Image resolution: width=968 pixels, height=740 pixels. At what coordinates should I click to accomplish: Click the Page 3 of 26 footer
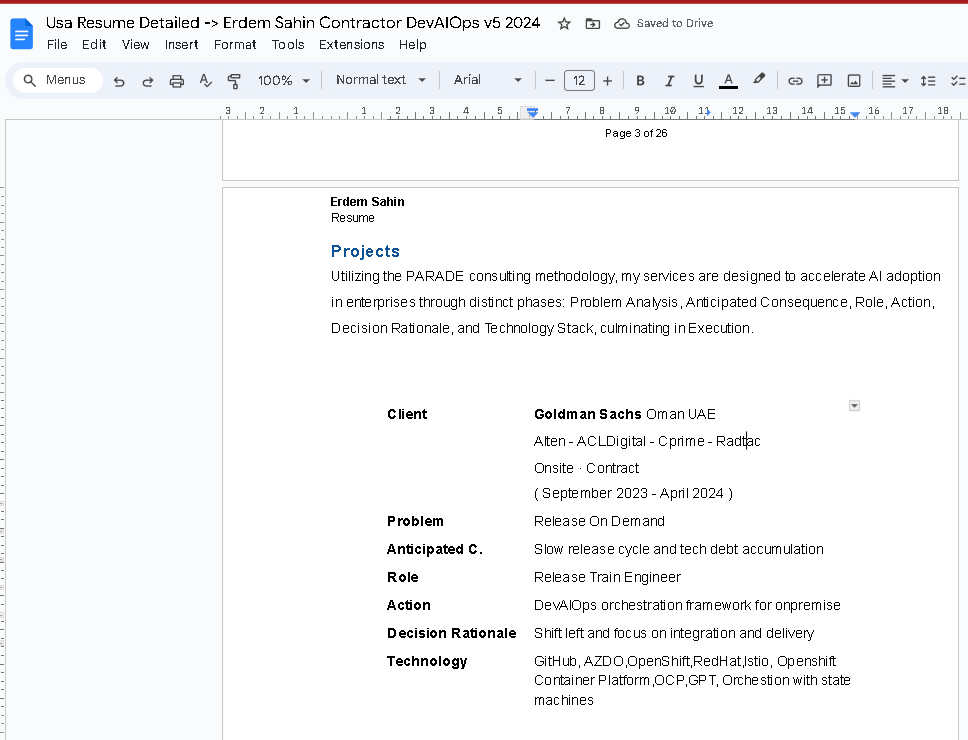(x=636, y=133)
